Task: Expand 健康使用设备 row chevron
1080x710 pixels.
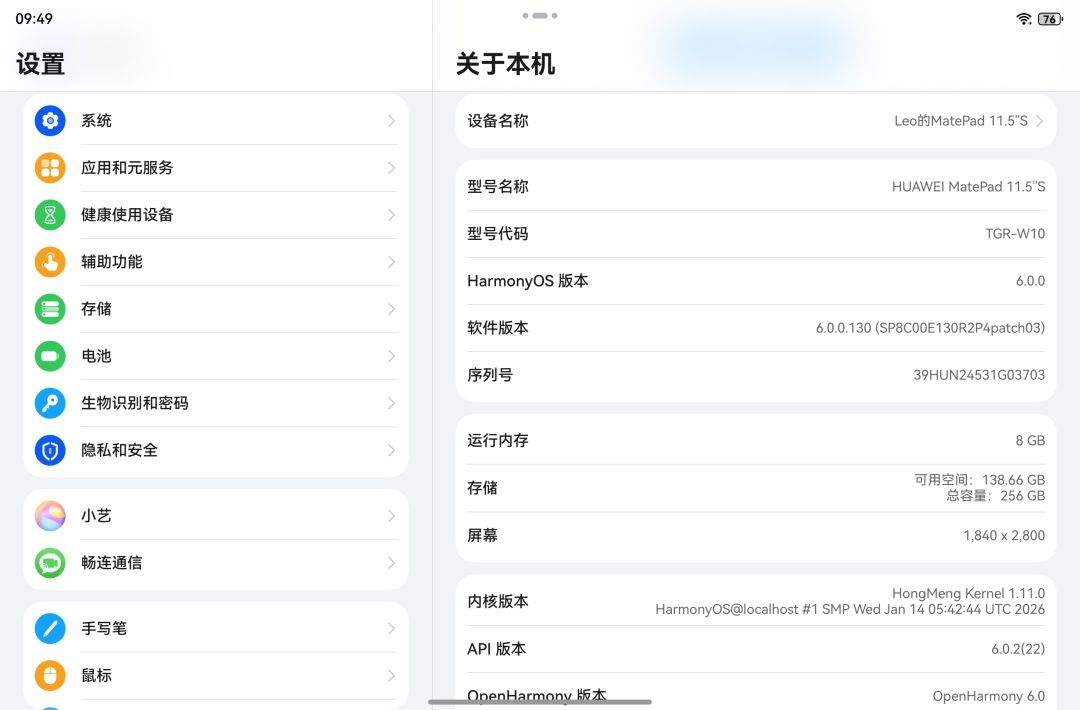Action: tap(391, 215)
